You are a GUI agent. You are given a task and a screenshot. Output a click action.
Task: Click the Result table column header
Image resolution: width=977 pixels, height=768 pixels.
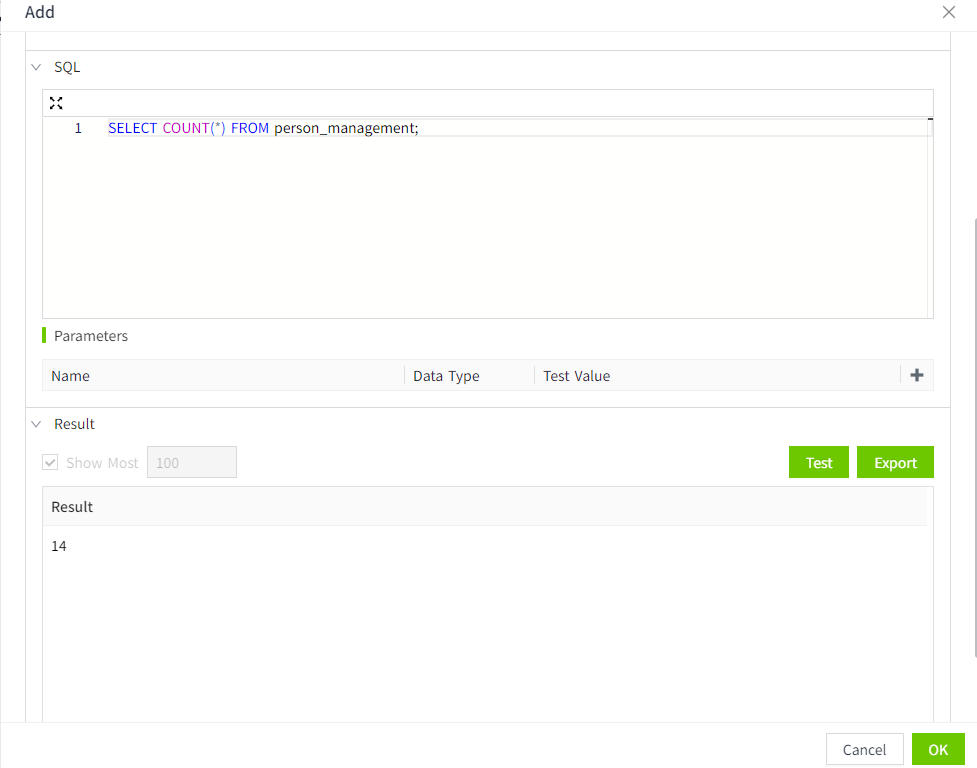(x=72, y=507)
